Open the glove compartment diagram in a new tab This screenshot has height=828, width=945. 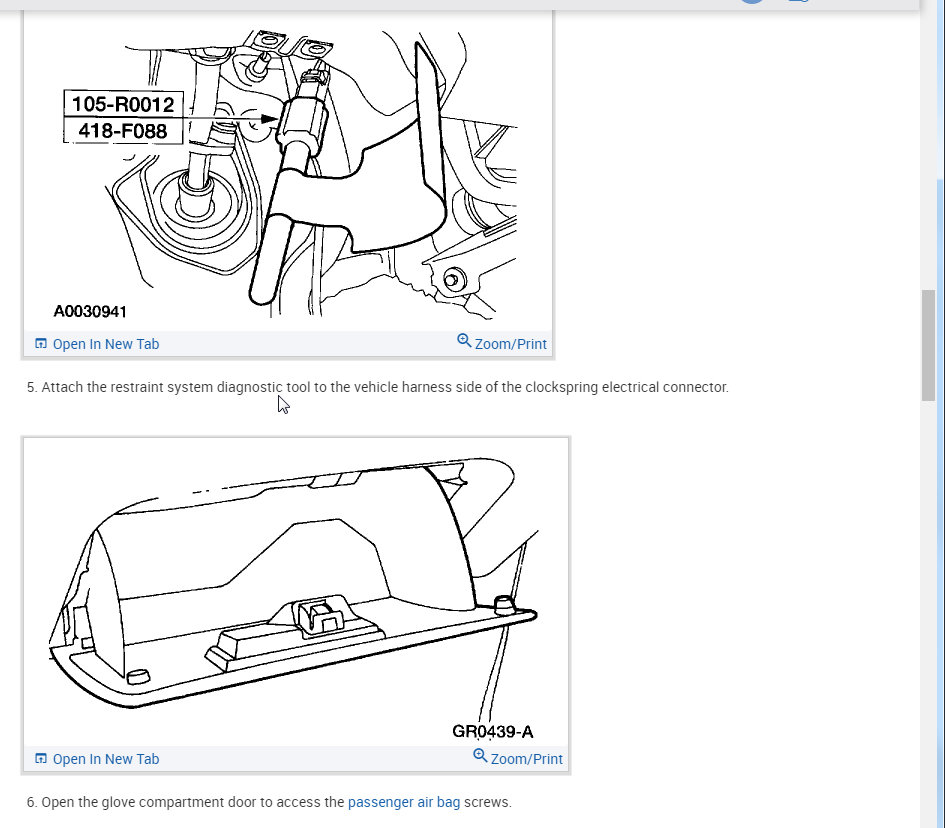click(106, 759)
